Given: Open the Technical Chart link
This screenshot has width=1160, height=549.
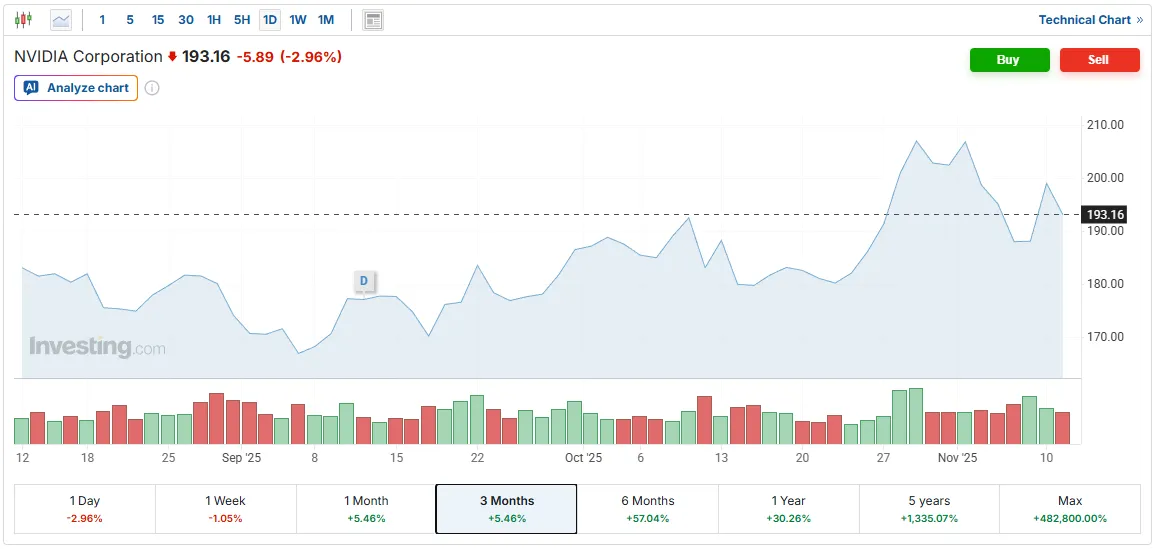Looking at the screenshot, I should 1090,20.
